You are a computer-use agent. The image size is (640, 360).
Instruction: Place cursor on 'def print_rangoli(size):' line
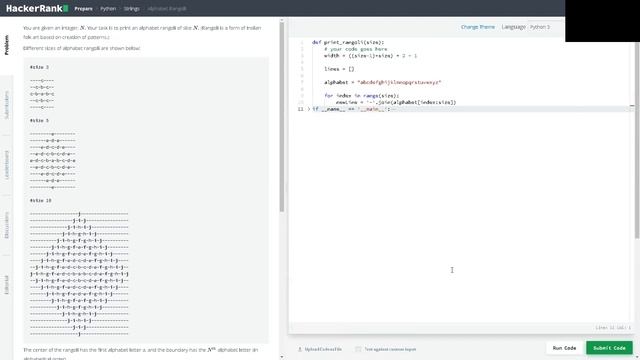348,42
